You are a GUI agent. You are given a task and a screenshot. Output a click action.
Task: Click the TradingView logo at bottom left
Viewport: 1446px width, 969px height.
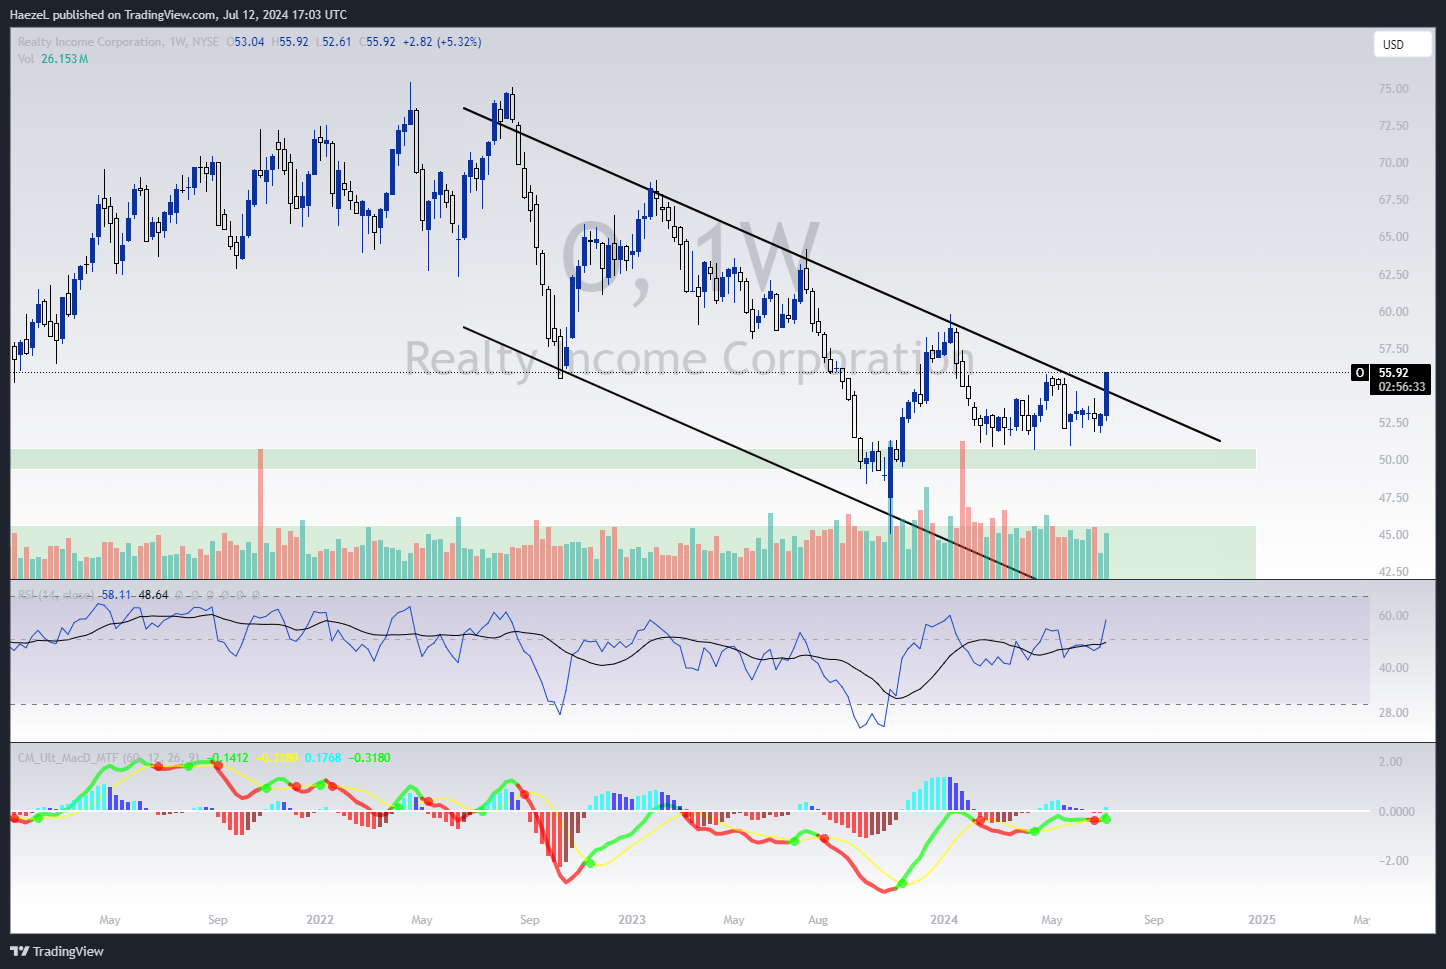pyautogui.click(x=57, y=951)
